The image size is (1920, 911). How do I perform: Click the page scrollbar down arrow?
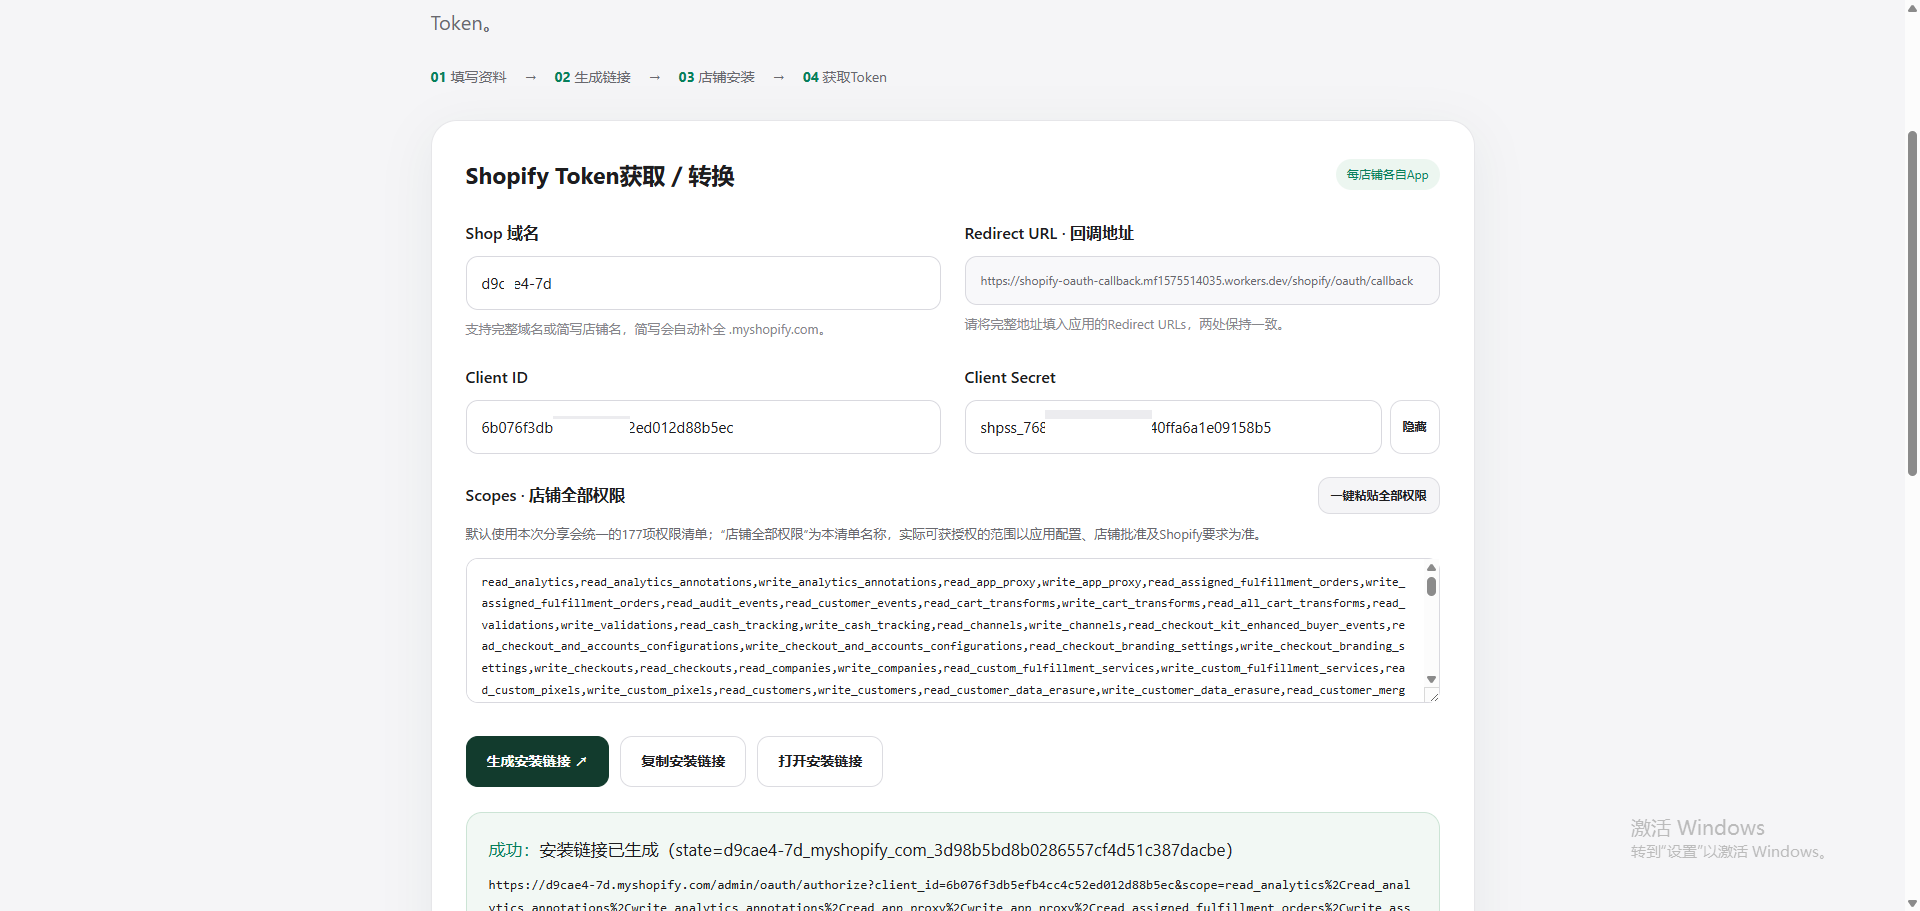(1912, 904)
